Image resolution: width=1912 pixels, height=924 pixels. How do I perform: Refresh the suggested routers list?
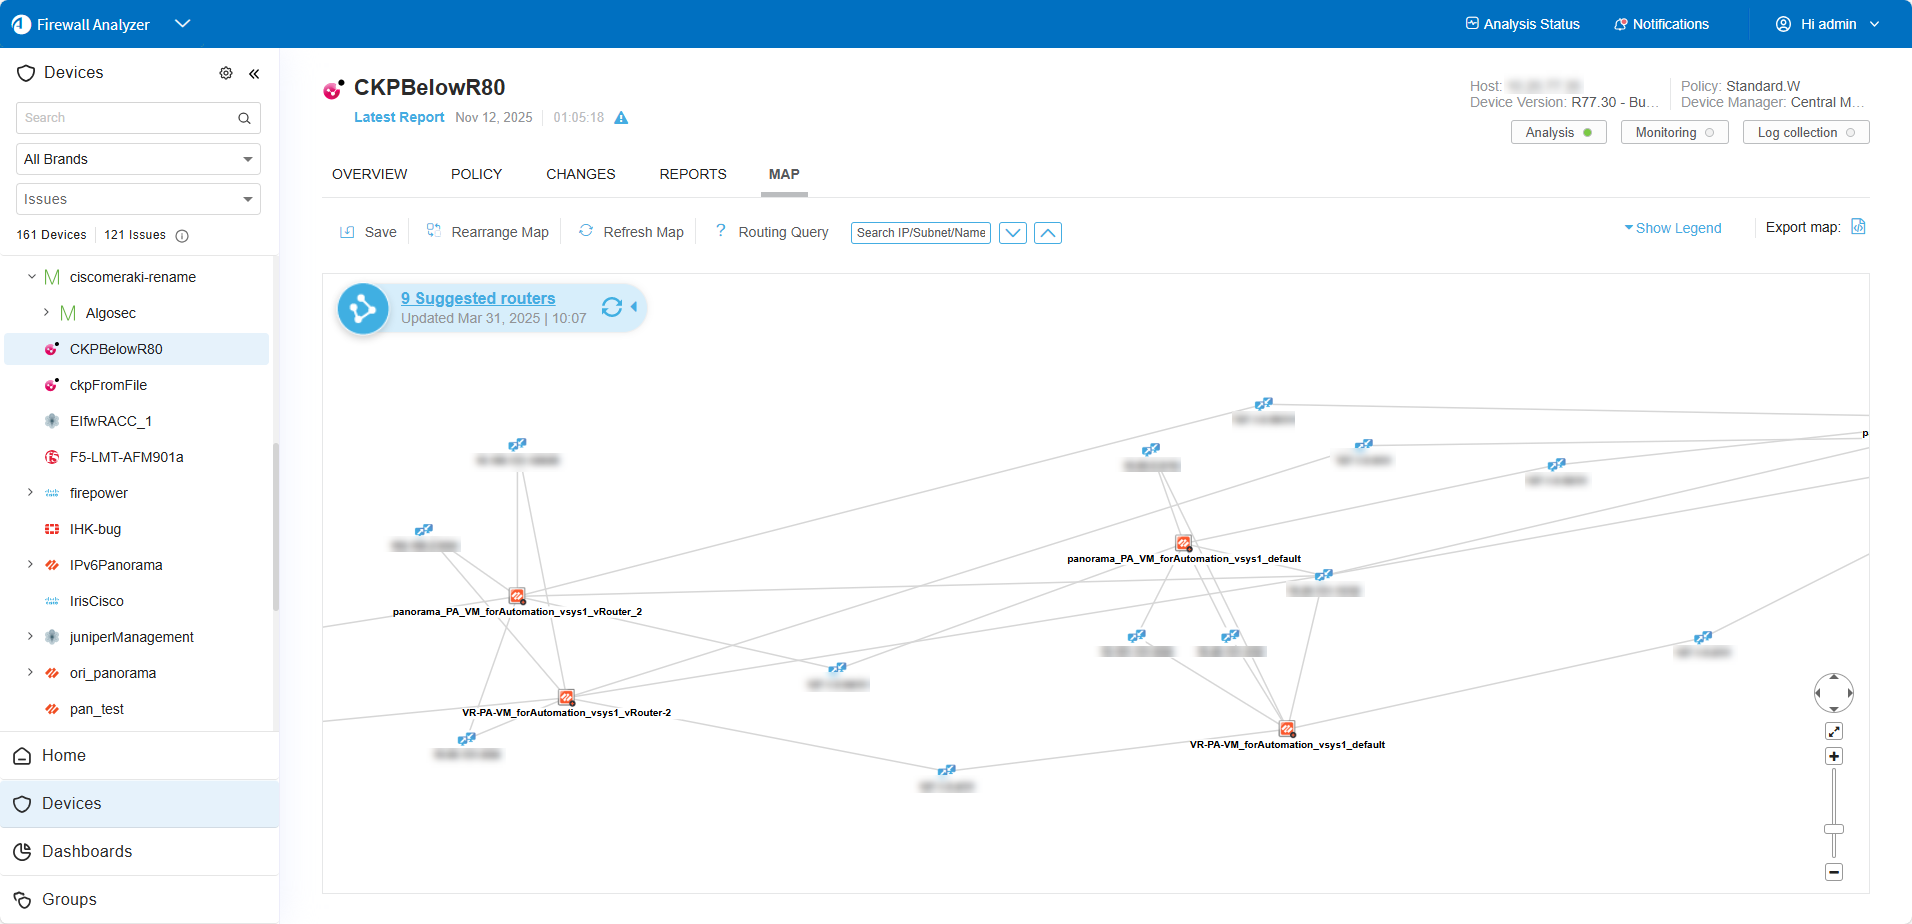tap(612, 307)
